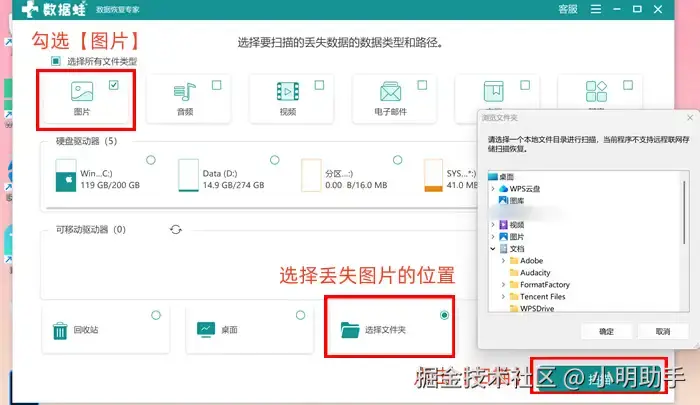Screen dimensions: 700x405
Task: Select the 视频 video file type icon
Action: [x=288, y=92]
